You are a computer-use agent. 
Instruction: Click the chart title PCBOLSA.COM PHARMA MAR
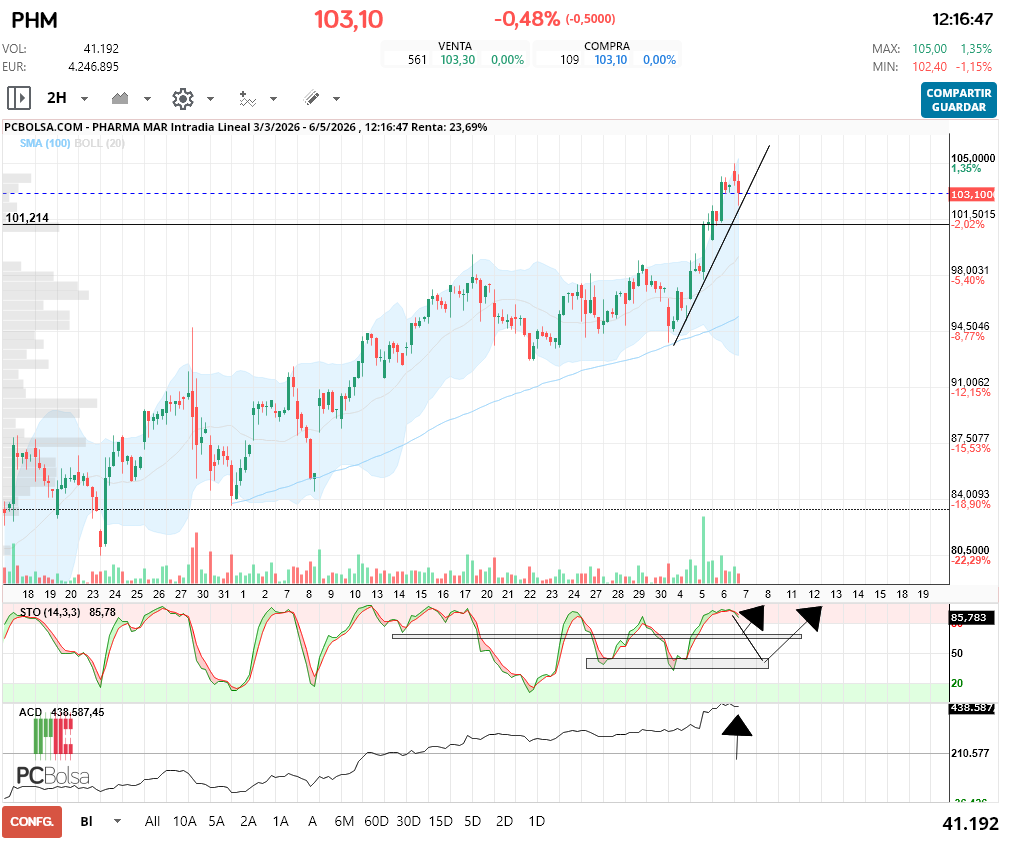pos(245,127)
